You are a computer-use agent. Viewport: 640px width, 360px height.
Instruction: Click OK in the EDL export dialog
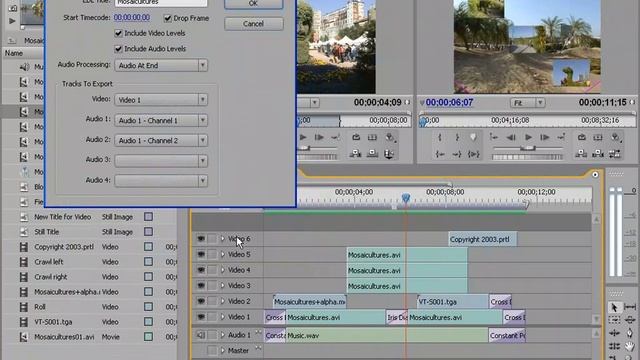coord(253,4)
